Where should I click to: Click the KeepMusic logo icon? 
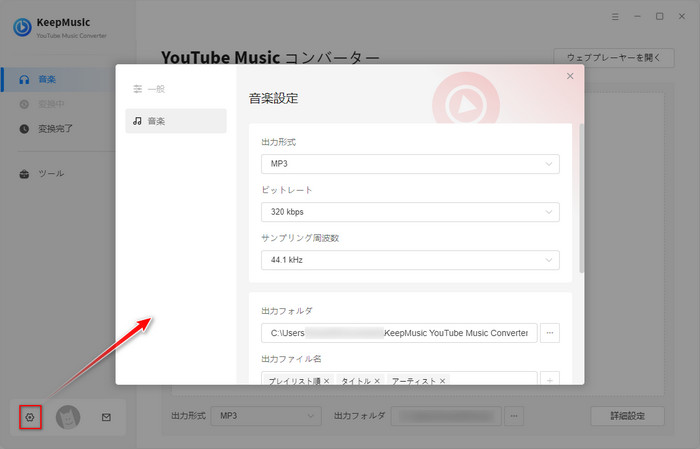[22, 28]
